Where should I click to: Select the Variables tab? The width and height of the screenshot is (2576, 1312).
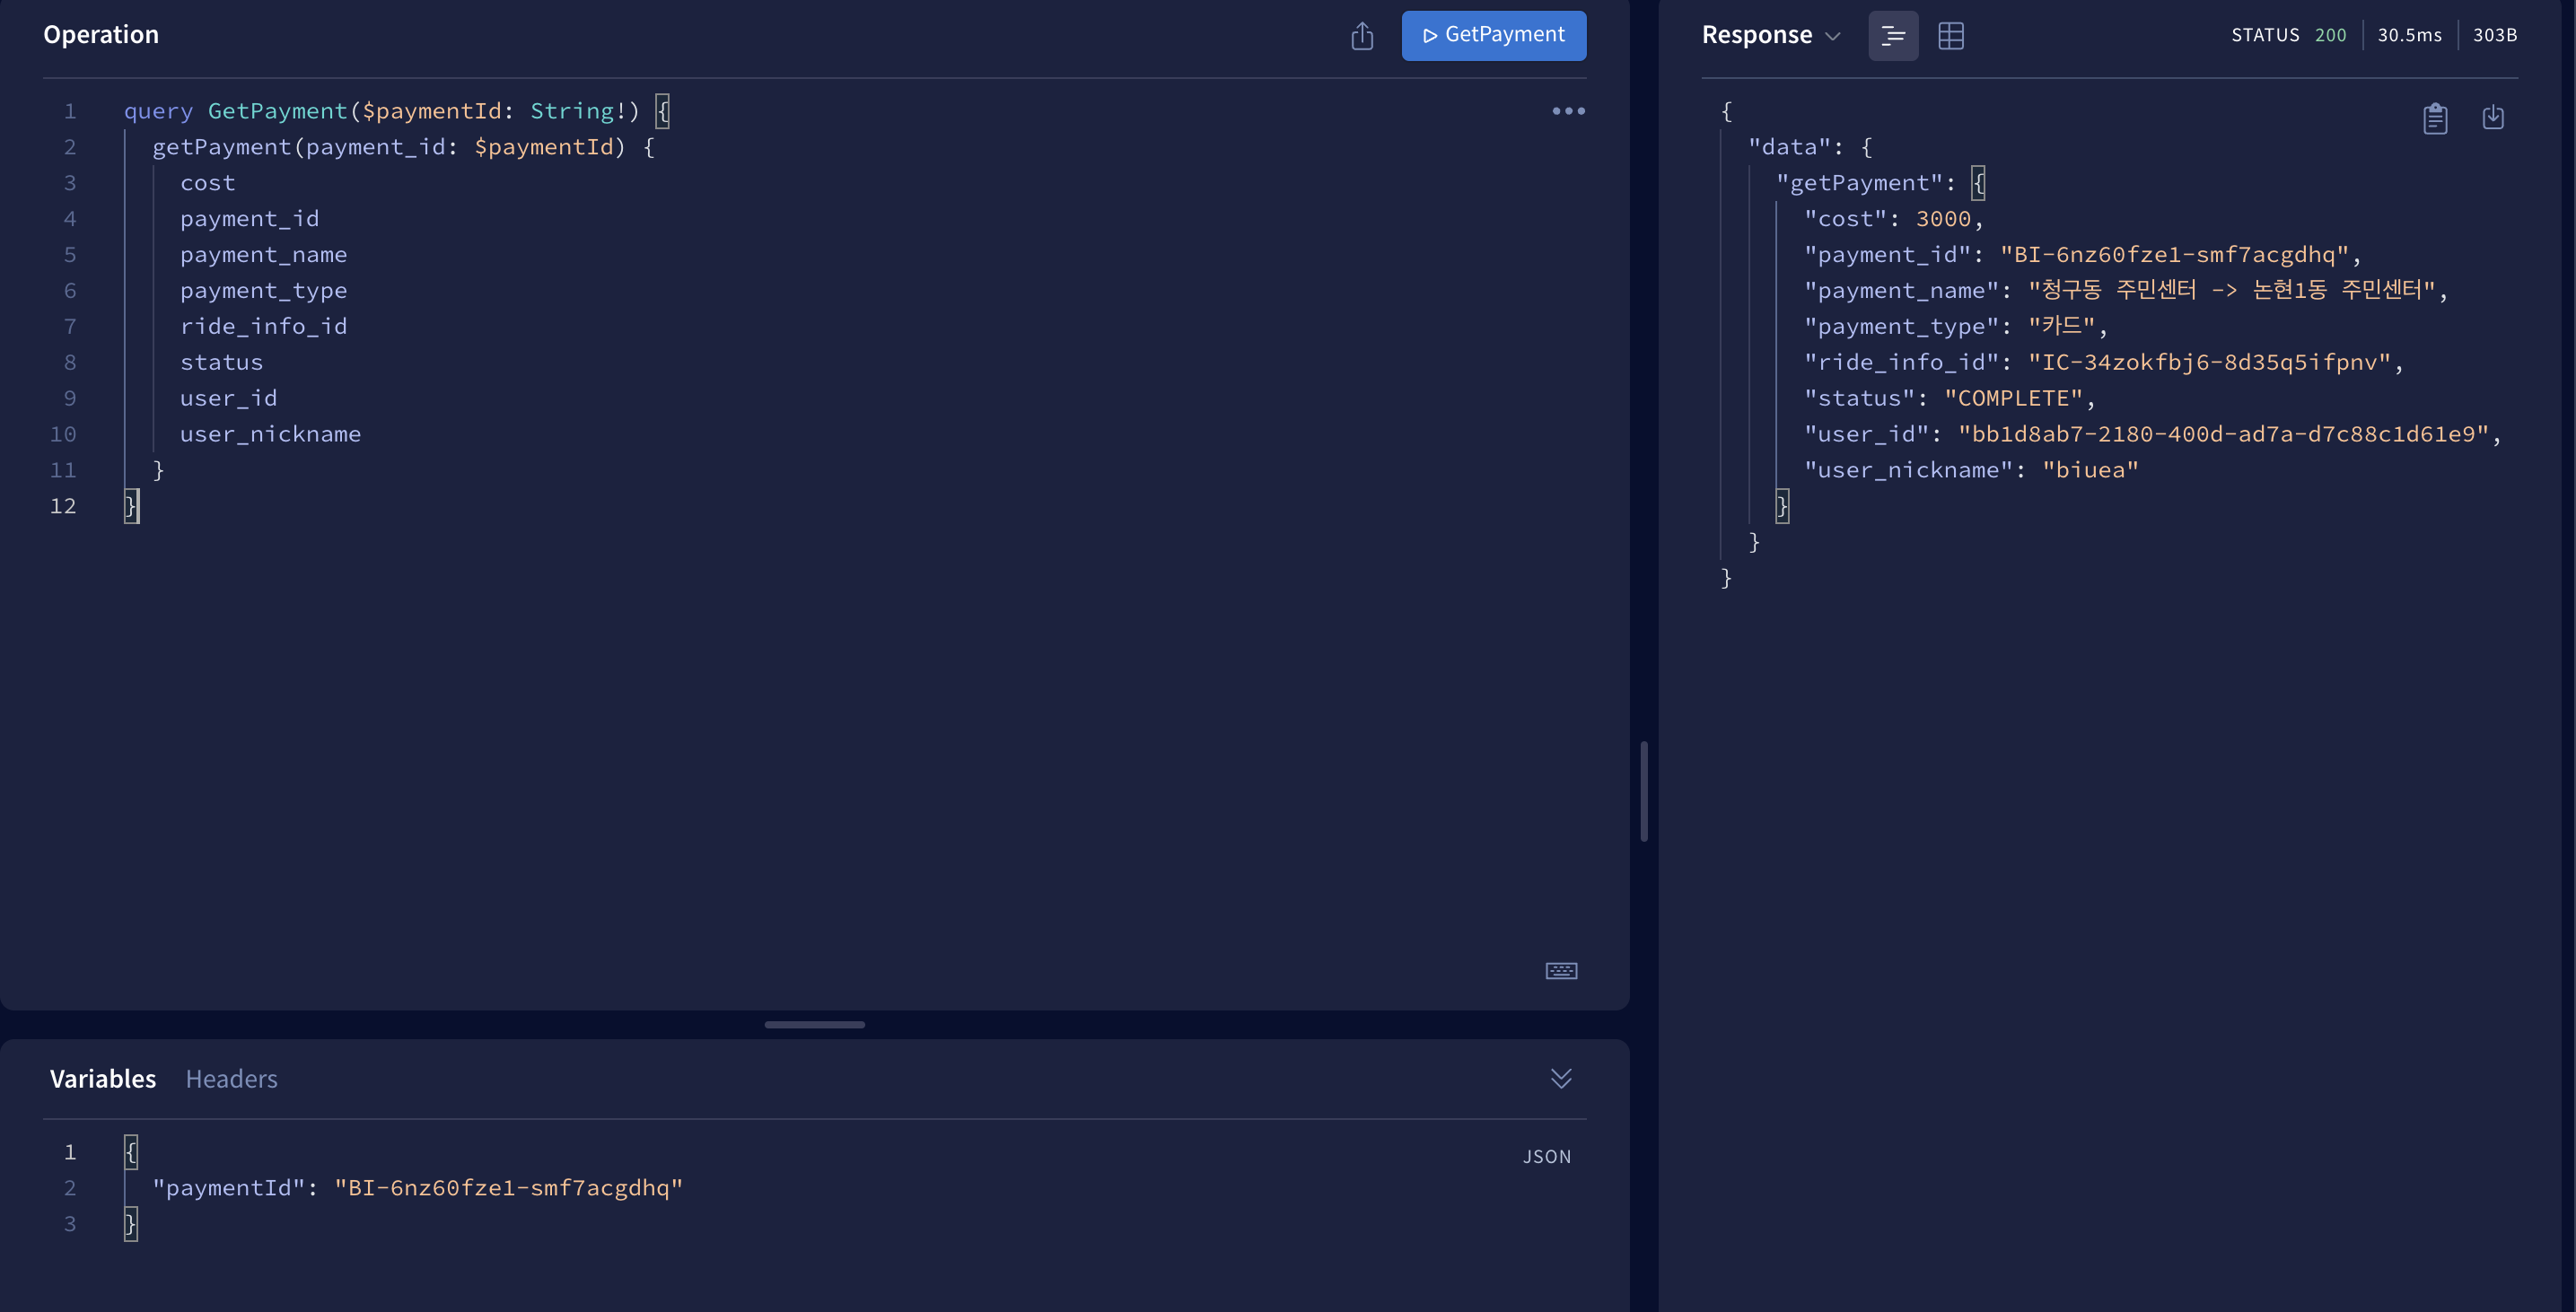(103, 1079)
